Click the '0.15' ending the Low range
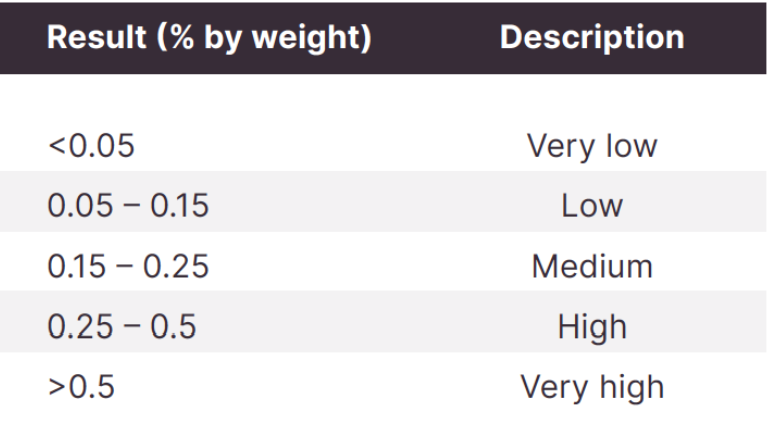Image resolution: width=770 pixels, height=422 pixels. pyautogui.click(x=180, y=205)
